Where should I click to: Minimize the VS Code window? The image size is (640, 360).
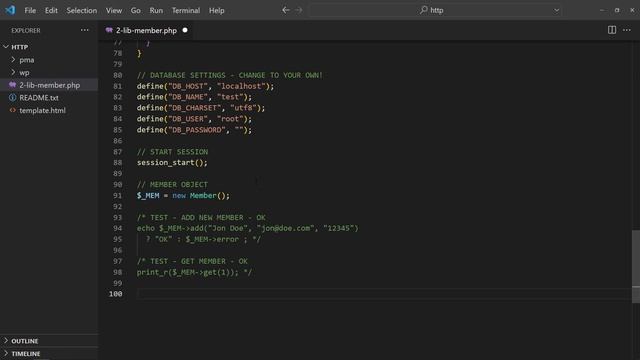coord(602,10)
